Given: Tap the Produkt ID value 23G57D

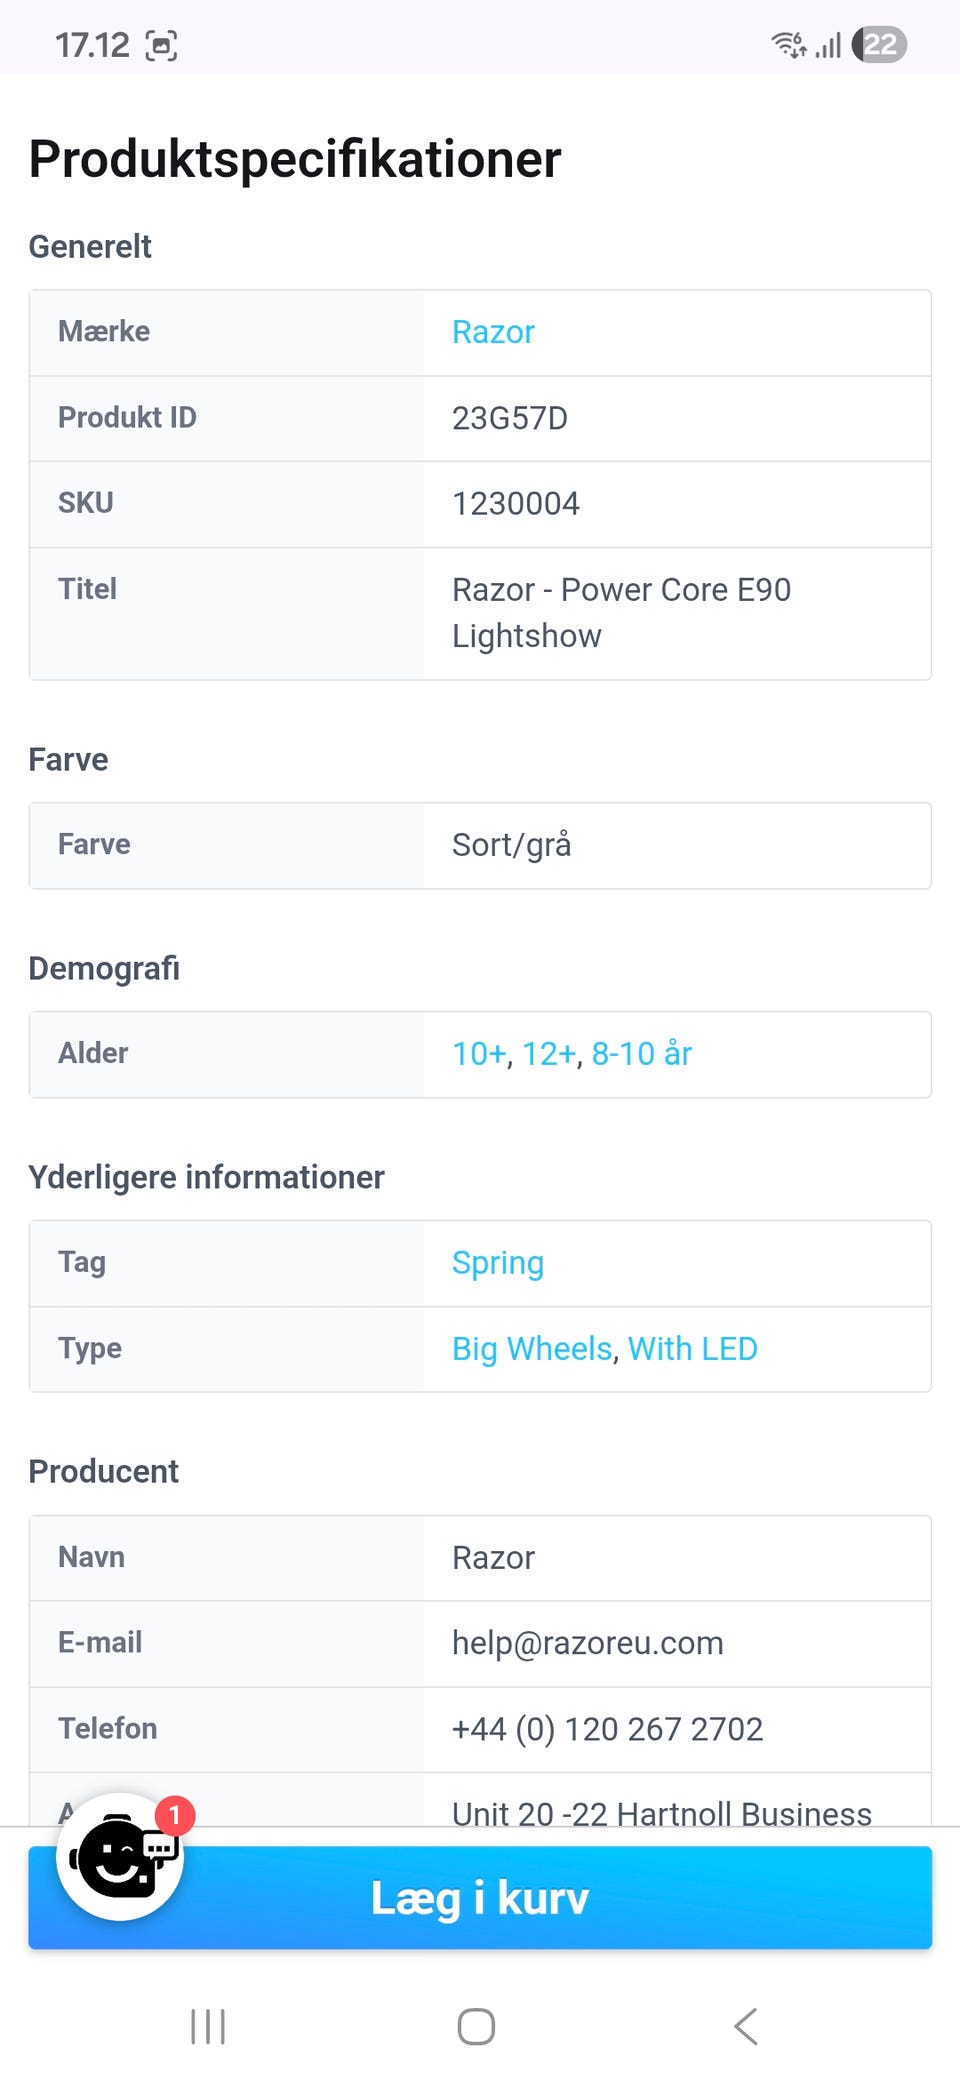Looking at the screenshot, I should coord(509,418).
